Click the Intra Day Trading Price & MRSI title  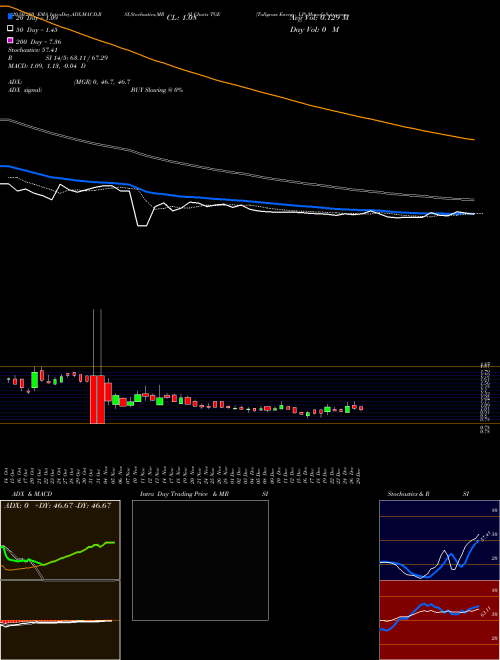click(204, 494)
